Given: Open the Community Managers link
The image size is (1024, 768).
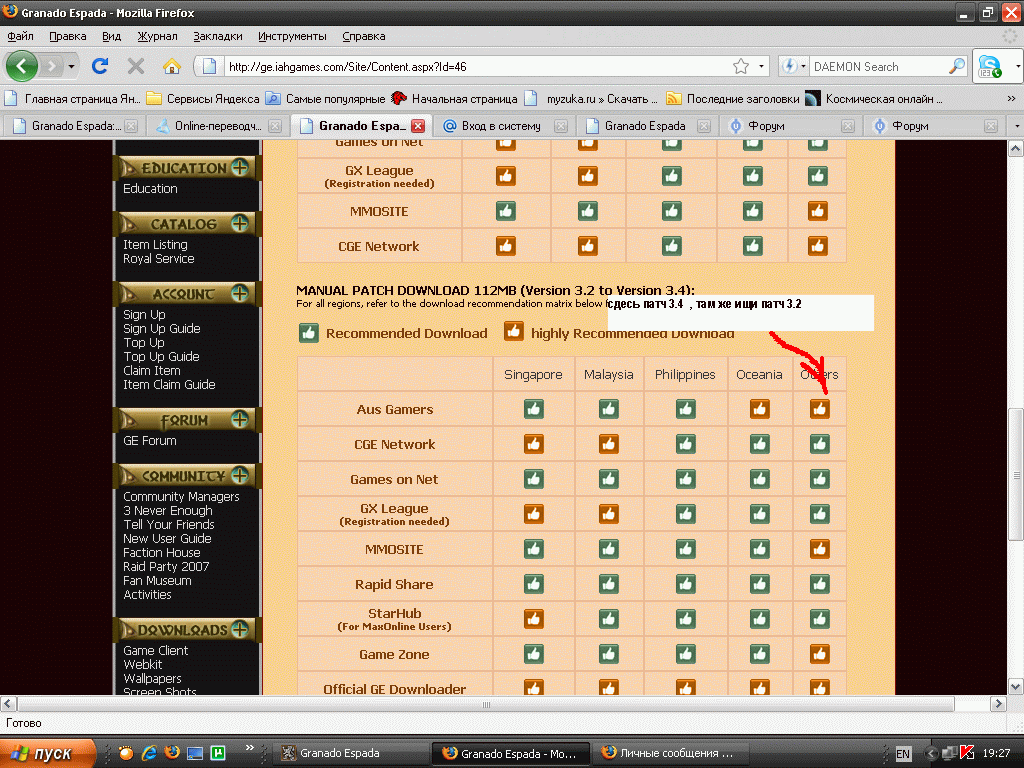Looking at the screenshot, I should coord(181,496).
